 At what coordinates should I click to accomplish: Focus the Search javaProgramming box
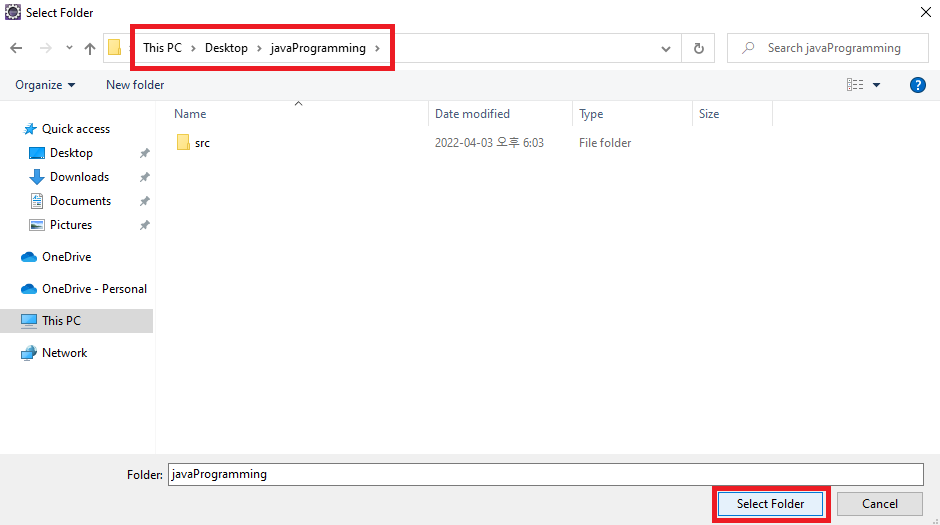[x=827, y=48]
